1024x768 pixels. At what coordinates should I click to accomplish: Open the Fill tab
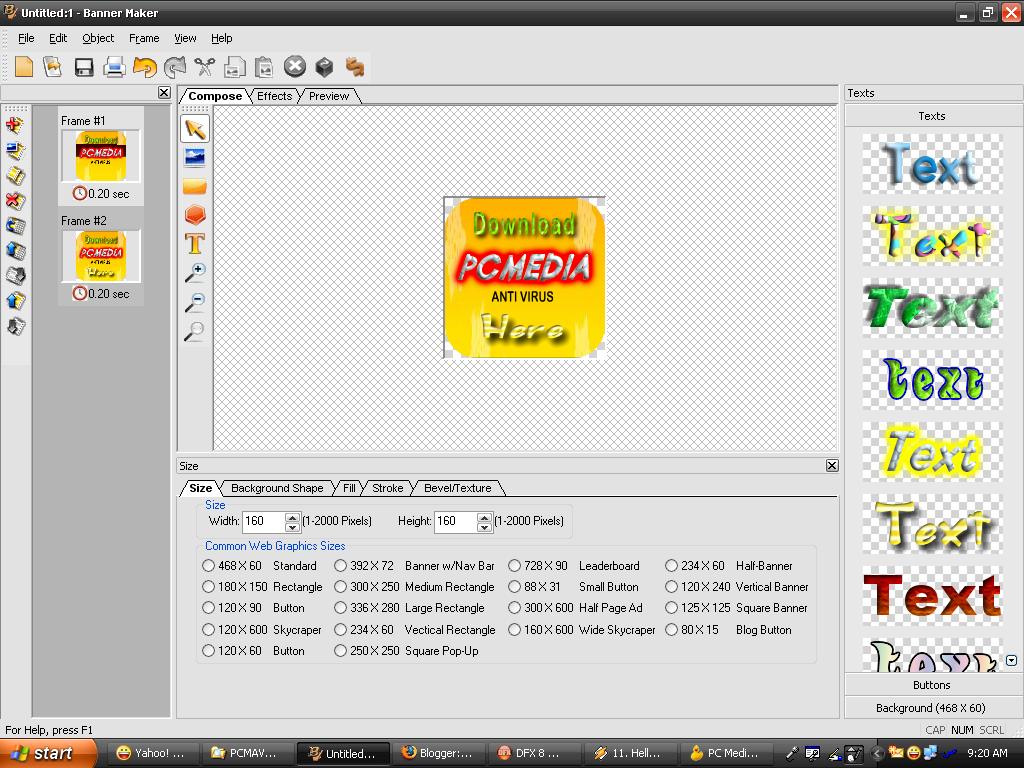point(349,488)
